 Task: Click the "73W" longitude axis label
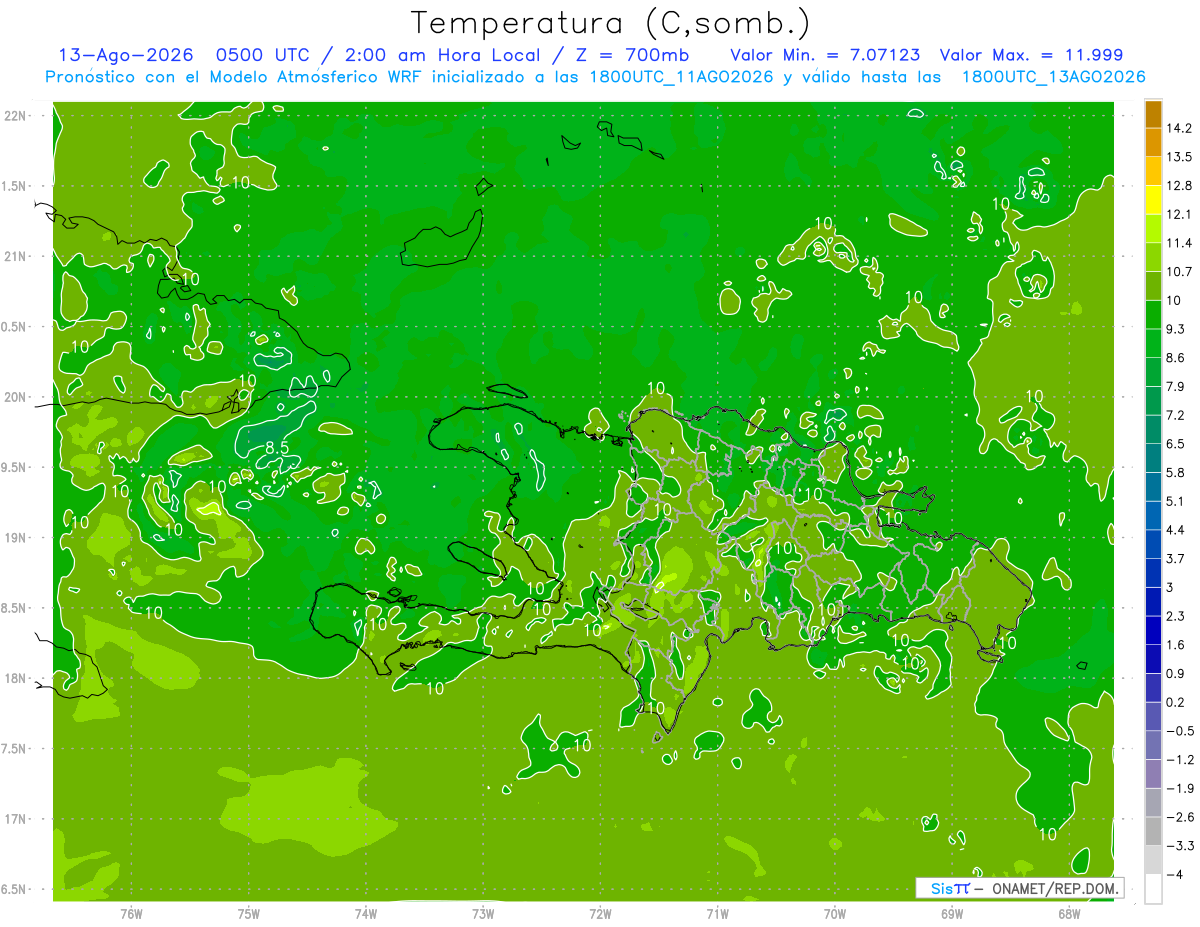(483, 913)
